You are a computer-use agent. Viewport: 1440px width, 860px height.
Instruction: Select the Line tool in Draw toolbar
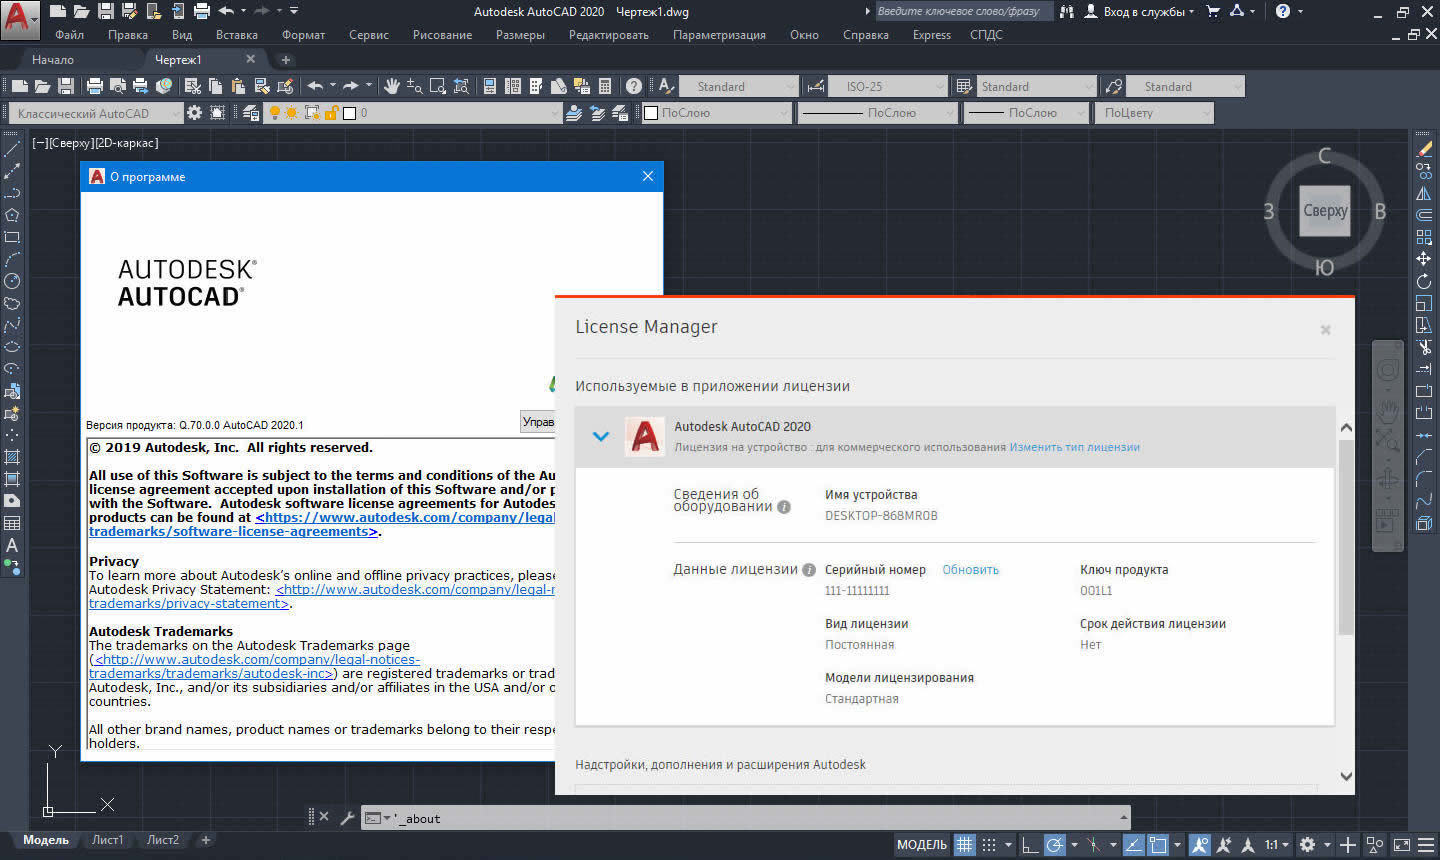(12, 149)
